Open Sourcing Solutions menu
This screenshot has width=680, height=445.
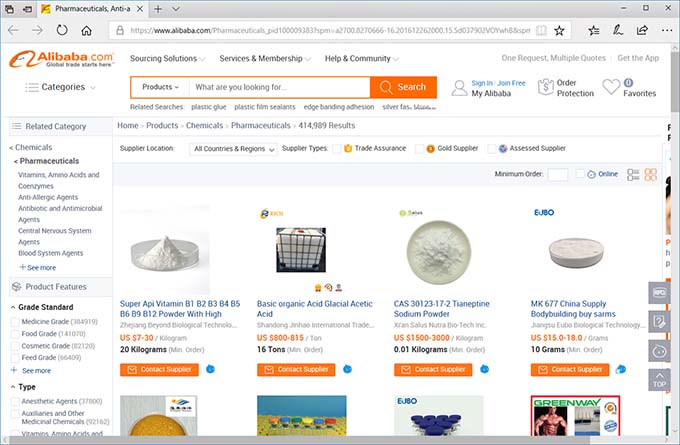(167, 58)
